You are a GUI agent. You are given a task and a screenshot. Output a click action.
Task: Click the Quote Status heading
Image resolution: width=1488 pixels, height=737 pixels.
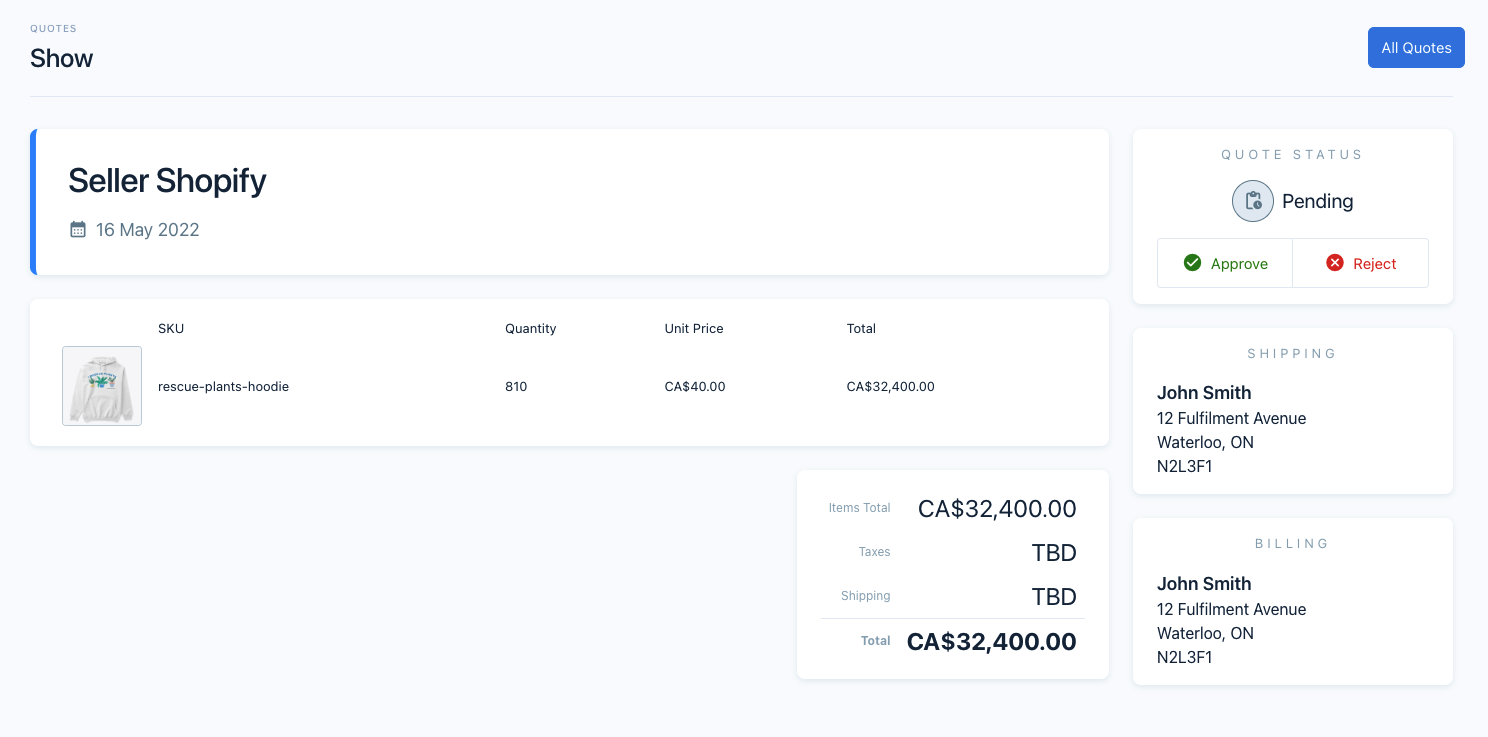pyautogui.click(x=1292, y=155)
